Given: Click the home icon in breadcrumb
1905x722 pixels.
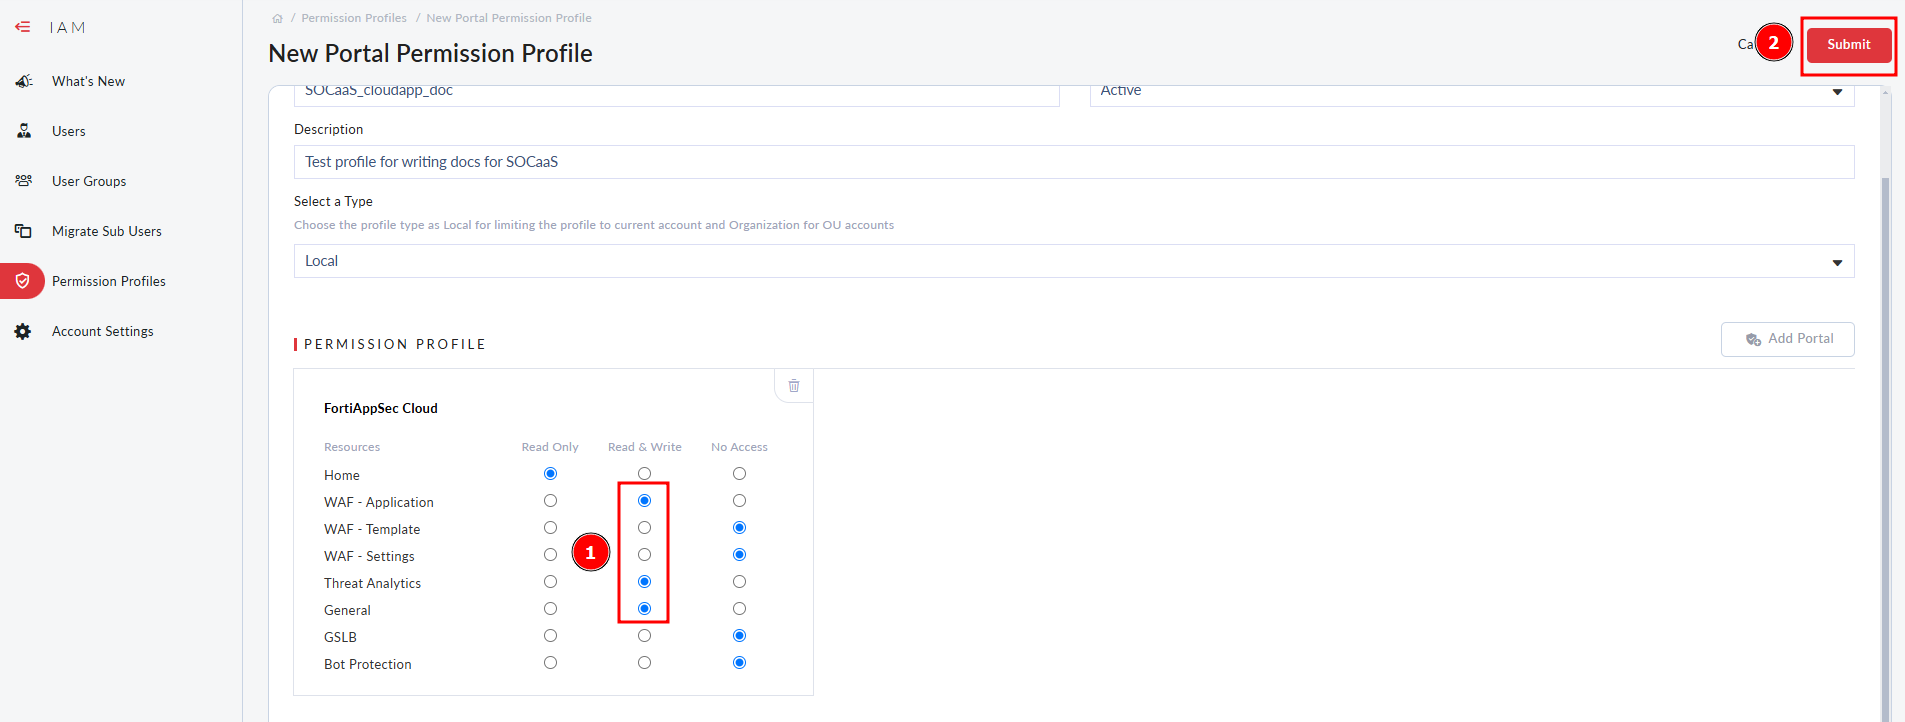Looking at the screenshot, I should [277, 18].
